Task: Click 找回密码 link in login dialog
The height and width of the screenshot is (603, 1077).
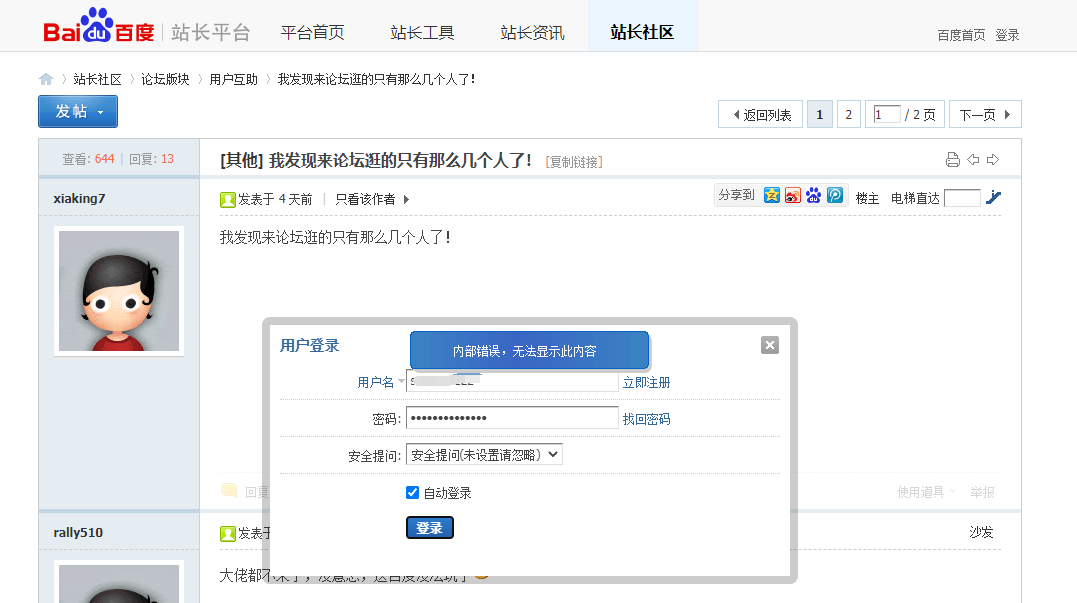Action: click(646, 419)
